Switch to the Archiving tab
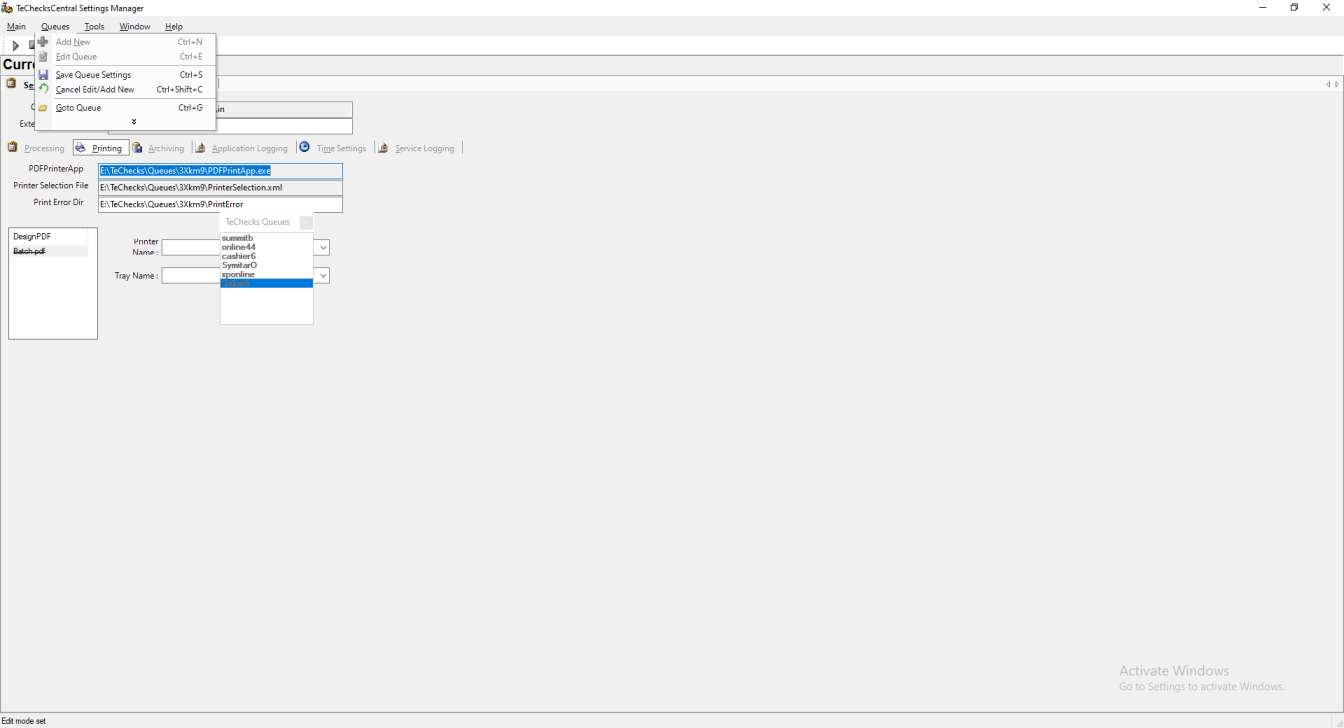This screenshot has height=728, width=1344. coord(160,148)
